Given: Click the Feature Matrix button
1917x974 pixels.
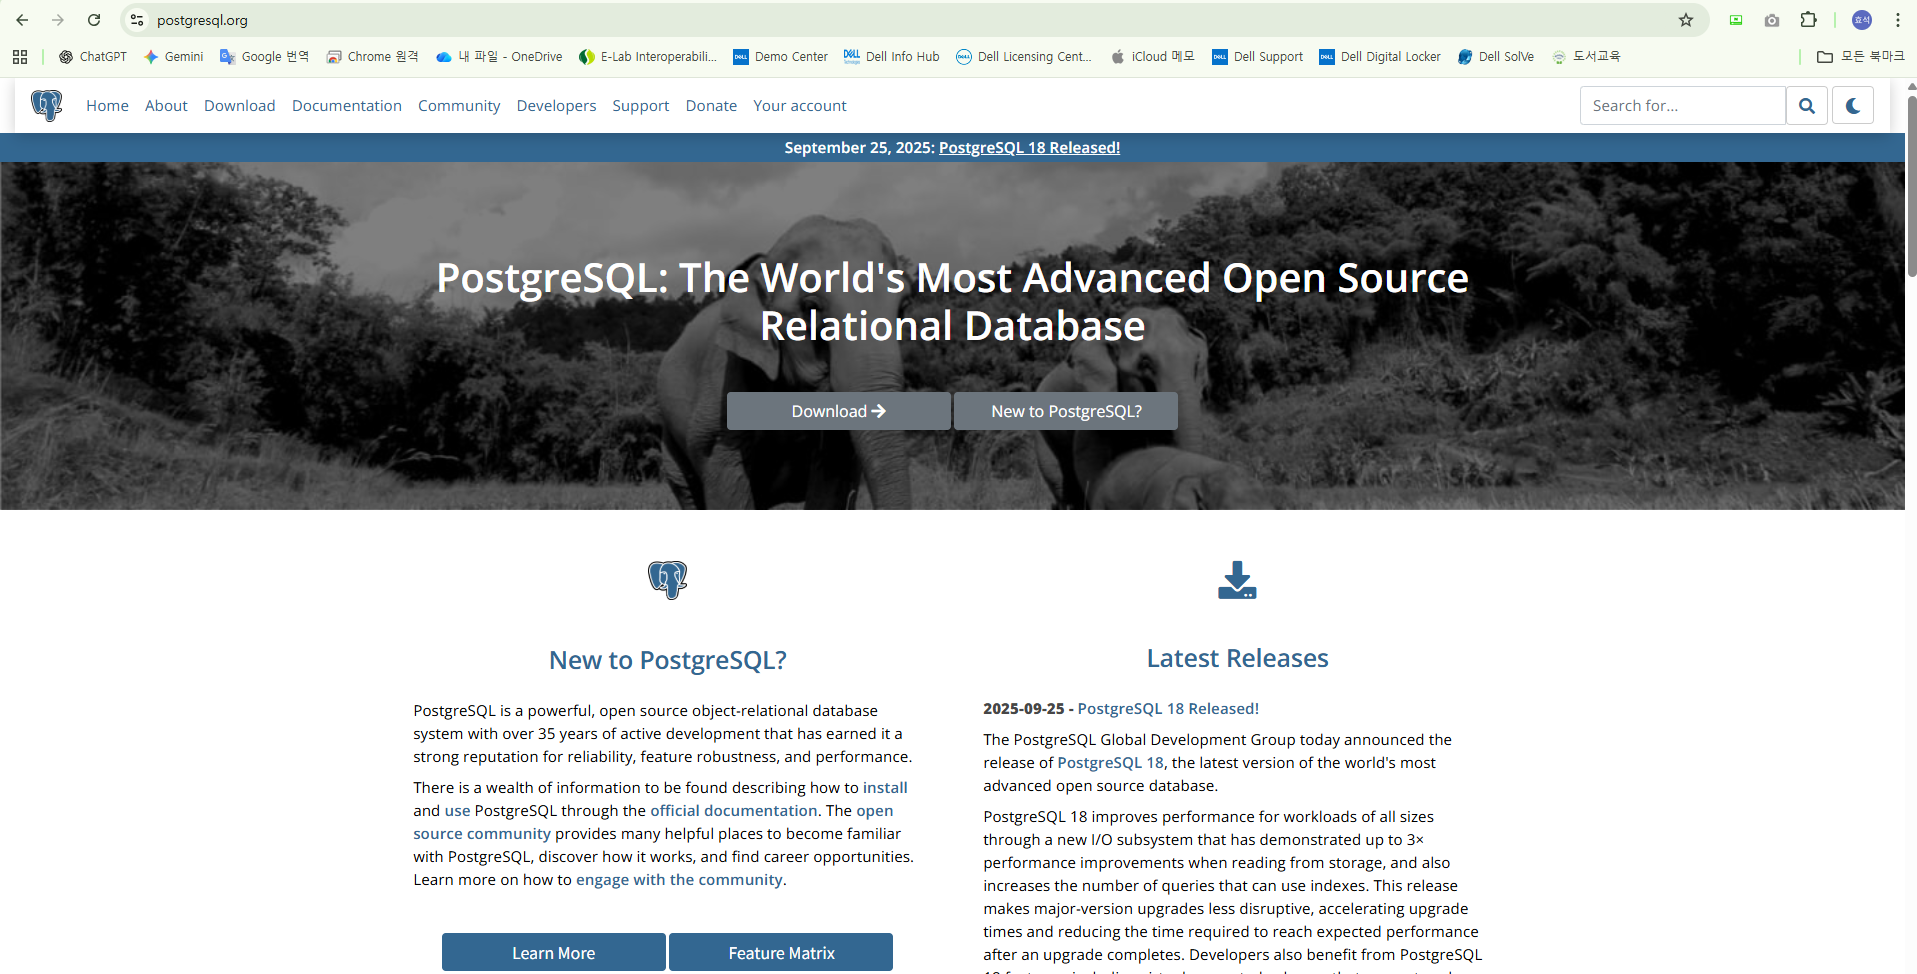Looking at the screenshot, I should click(x=781, y=952).
